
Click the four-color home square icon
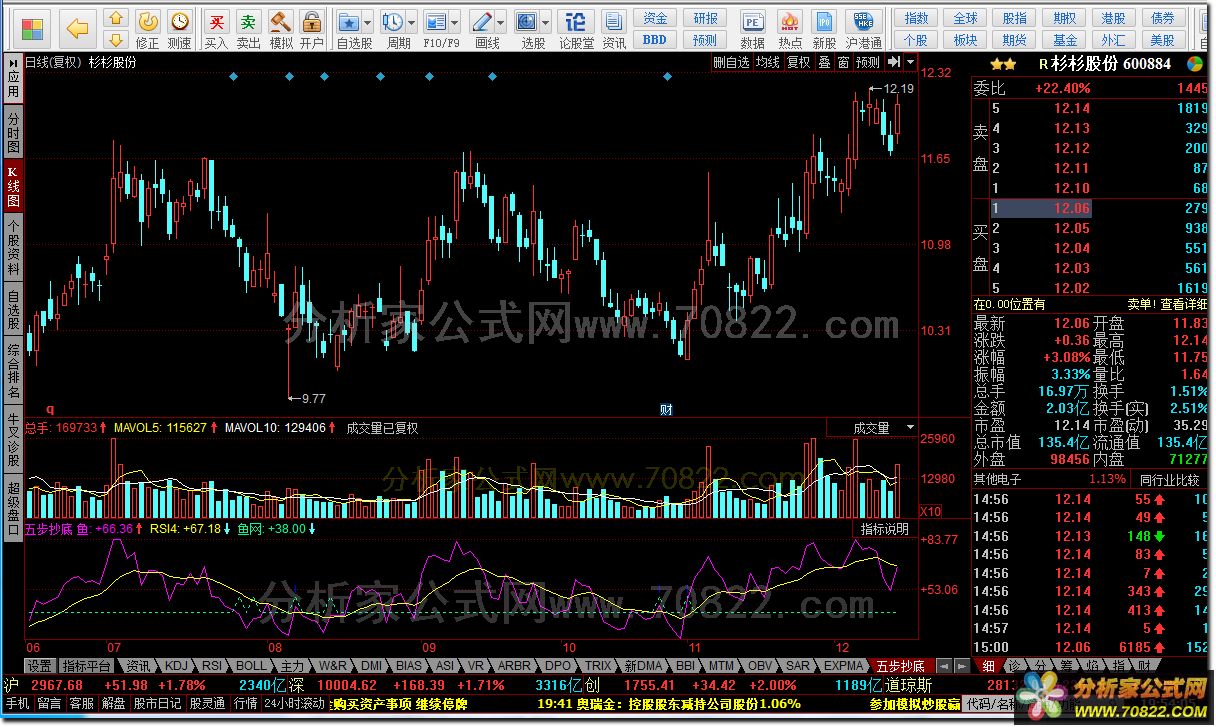33,28
